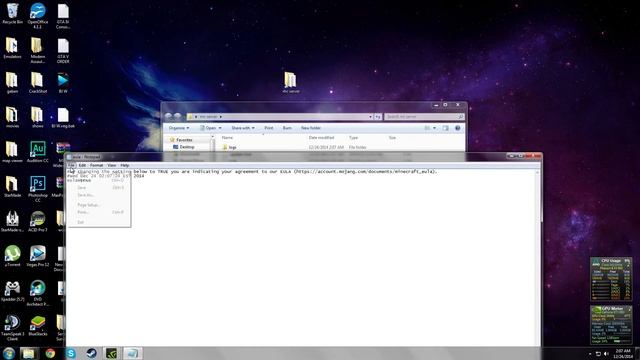
Task: Open Notepad's File menu
Action: pyautogui.click(x=71, y=165)
